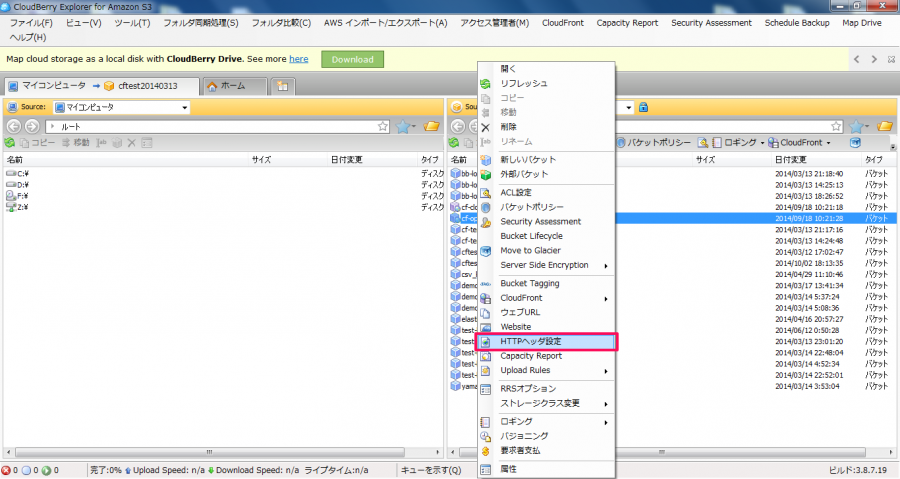The height and width of the screenshot is (479, 900).
Task: Click the delete X in left toolbar
Action: (x=131, y=143)
